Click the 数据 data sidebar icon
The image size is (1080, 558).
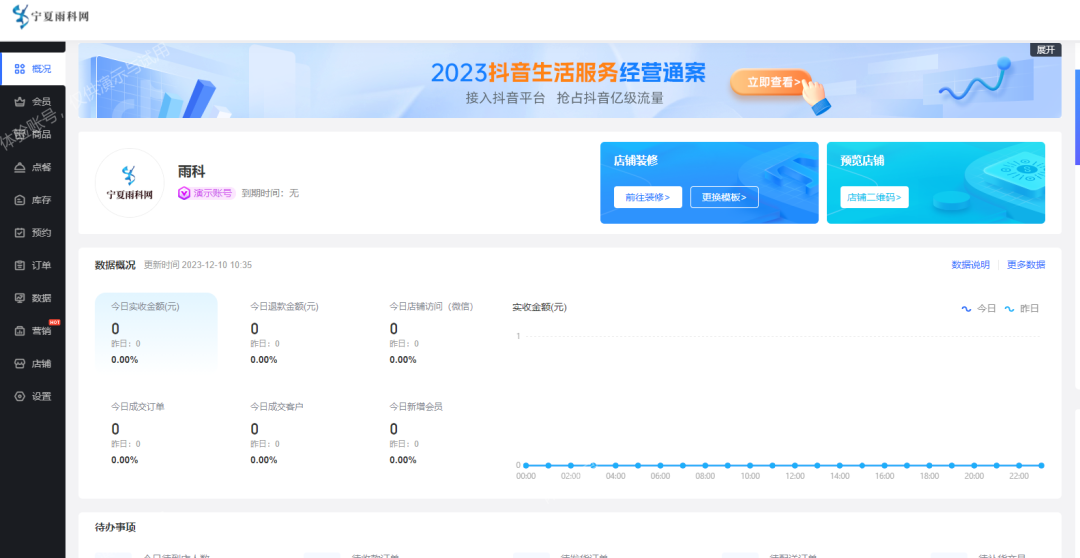(20, 298)
